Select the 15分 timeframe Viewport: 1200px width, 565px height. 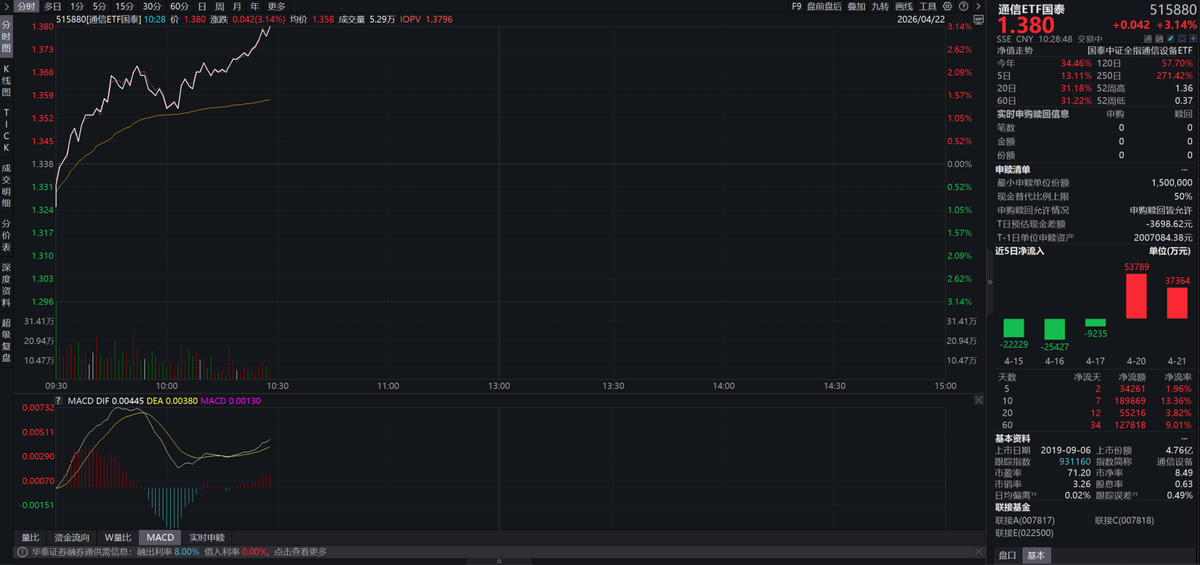tap(124, 6)
